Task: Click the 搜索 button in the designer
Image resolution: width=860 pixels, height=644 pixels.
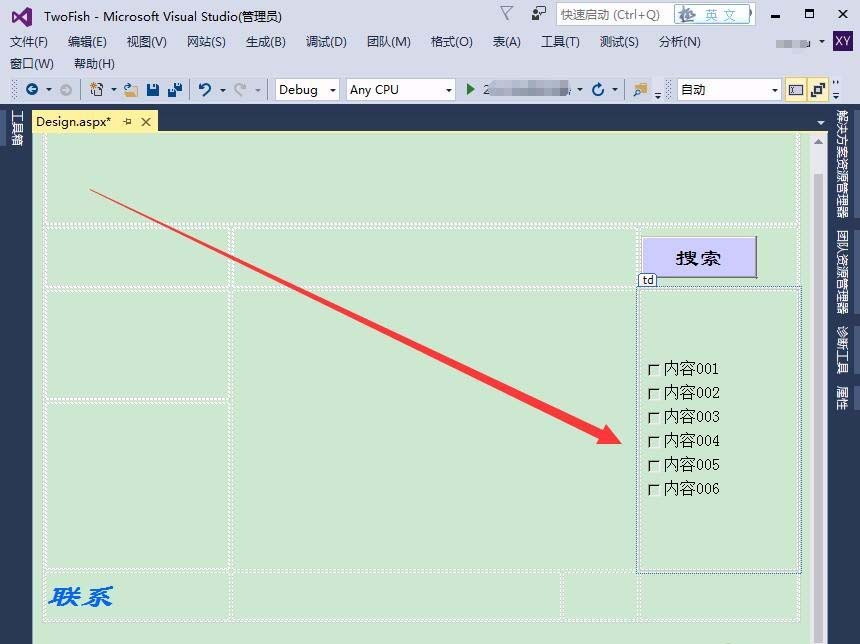Action: point(698,257)
